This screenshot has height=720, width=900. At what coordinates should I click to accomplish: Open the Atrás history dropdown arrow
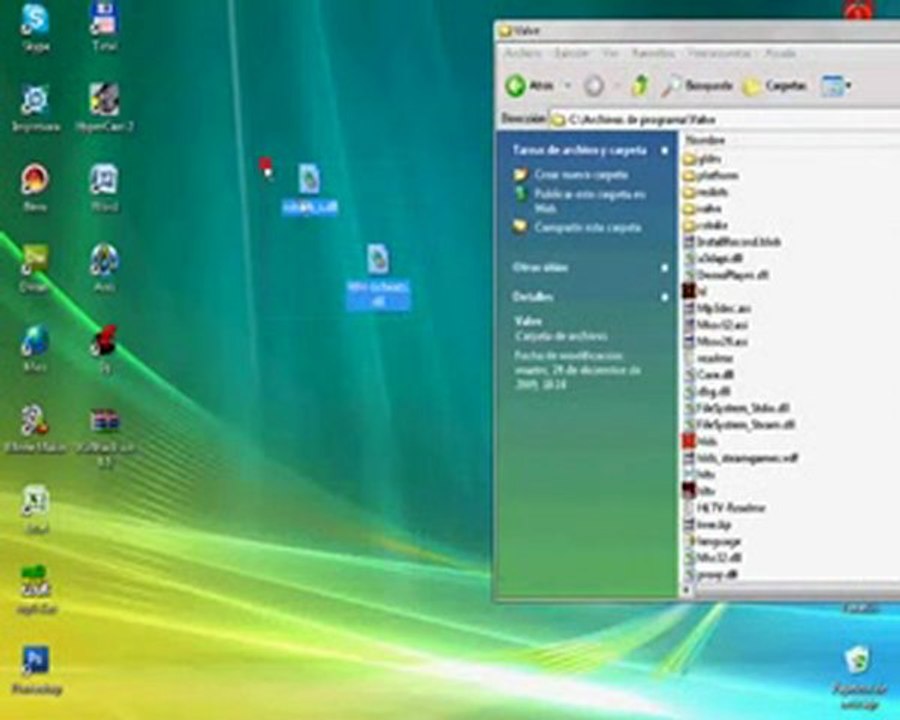click(x=568, y=86)
